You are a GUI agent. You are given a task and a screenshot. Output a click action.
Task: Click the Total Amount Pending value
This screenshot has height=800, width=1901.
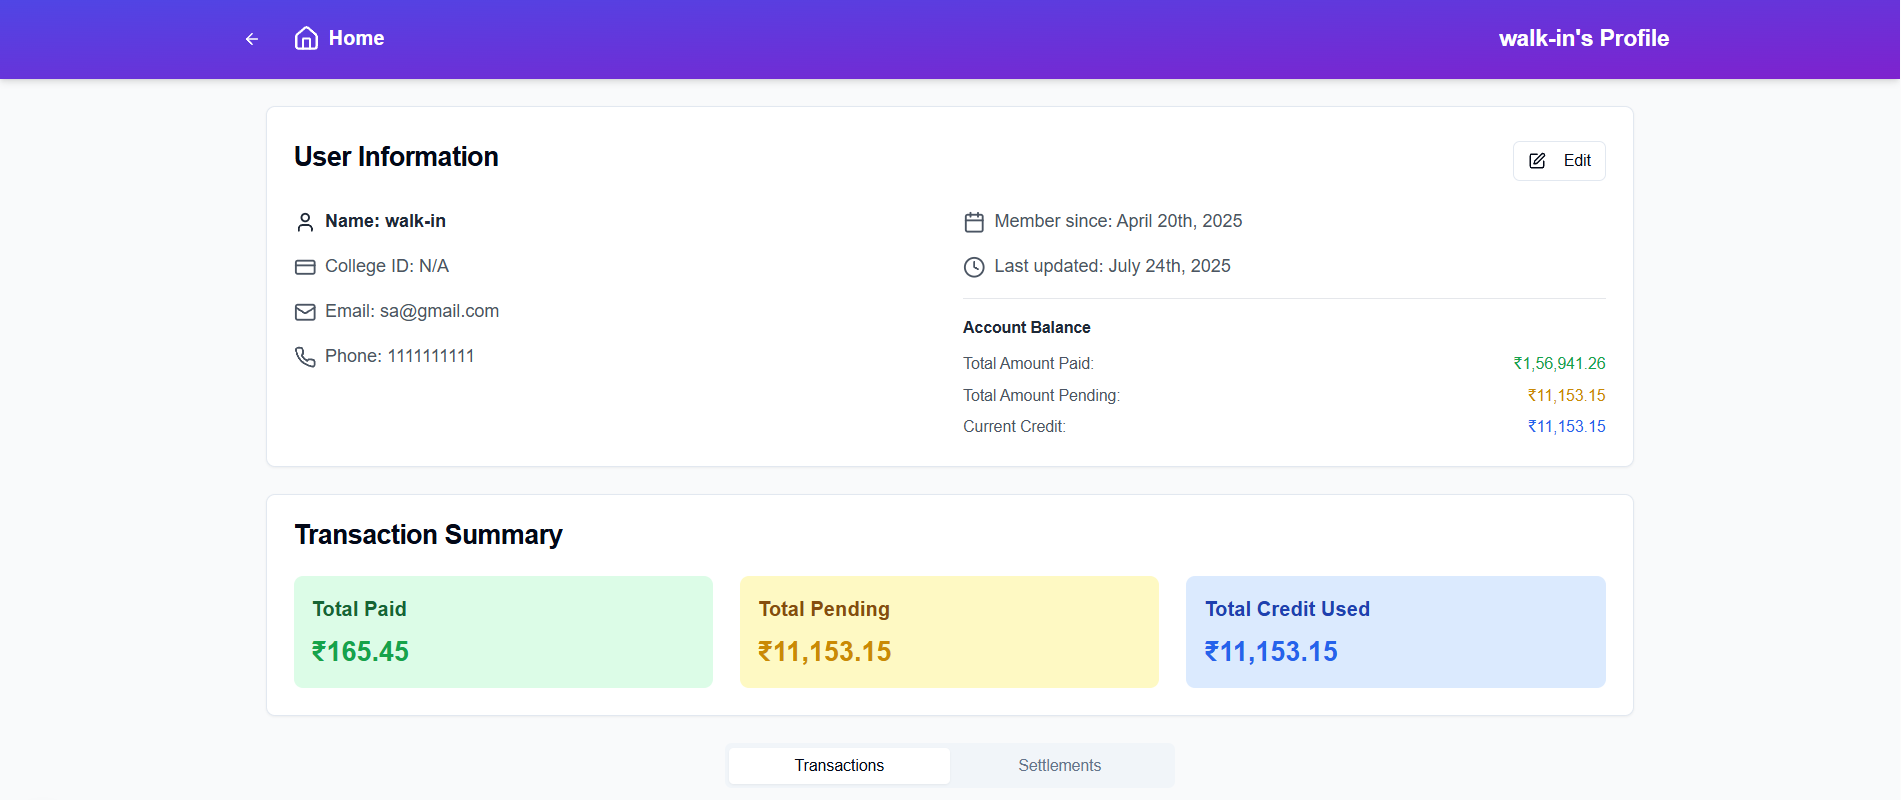pyautogui.click(x=1566, y=395)
